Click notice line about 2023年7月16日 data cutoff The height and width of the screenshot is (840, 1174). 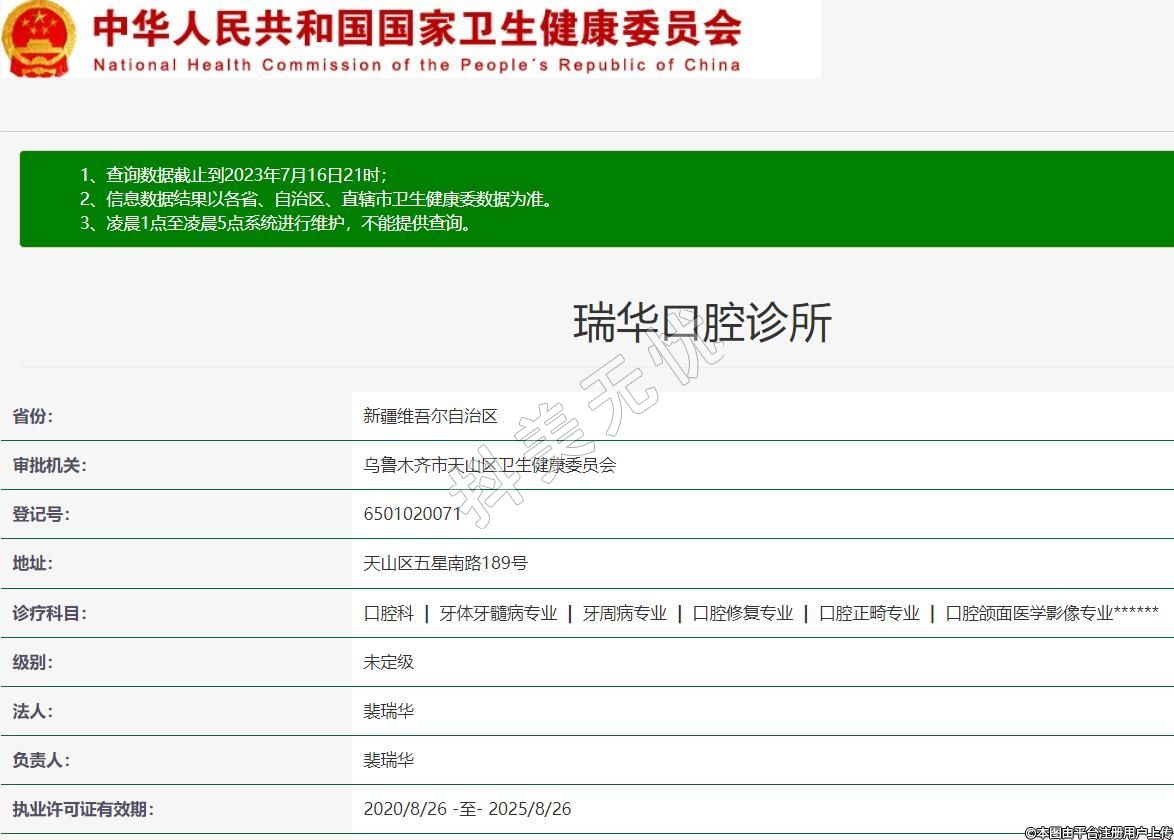[233, 174]
